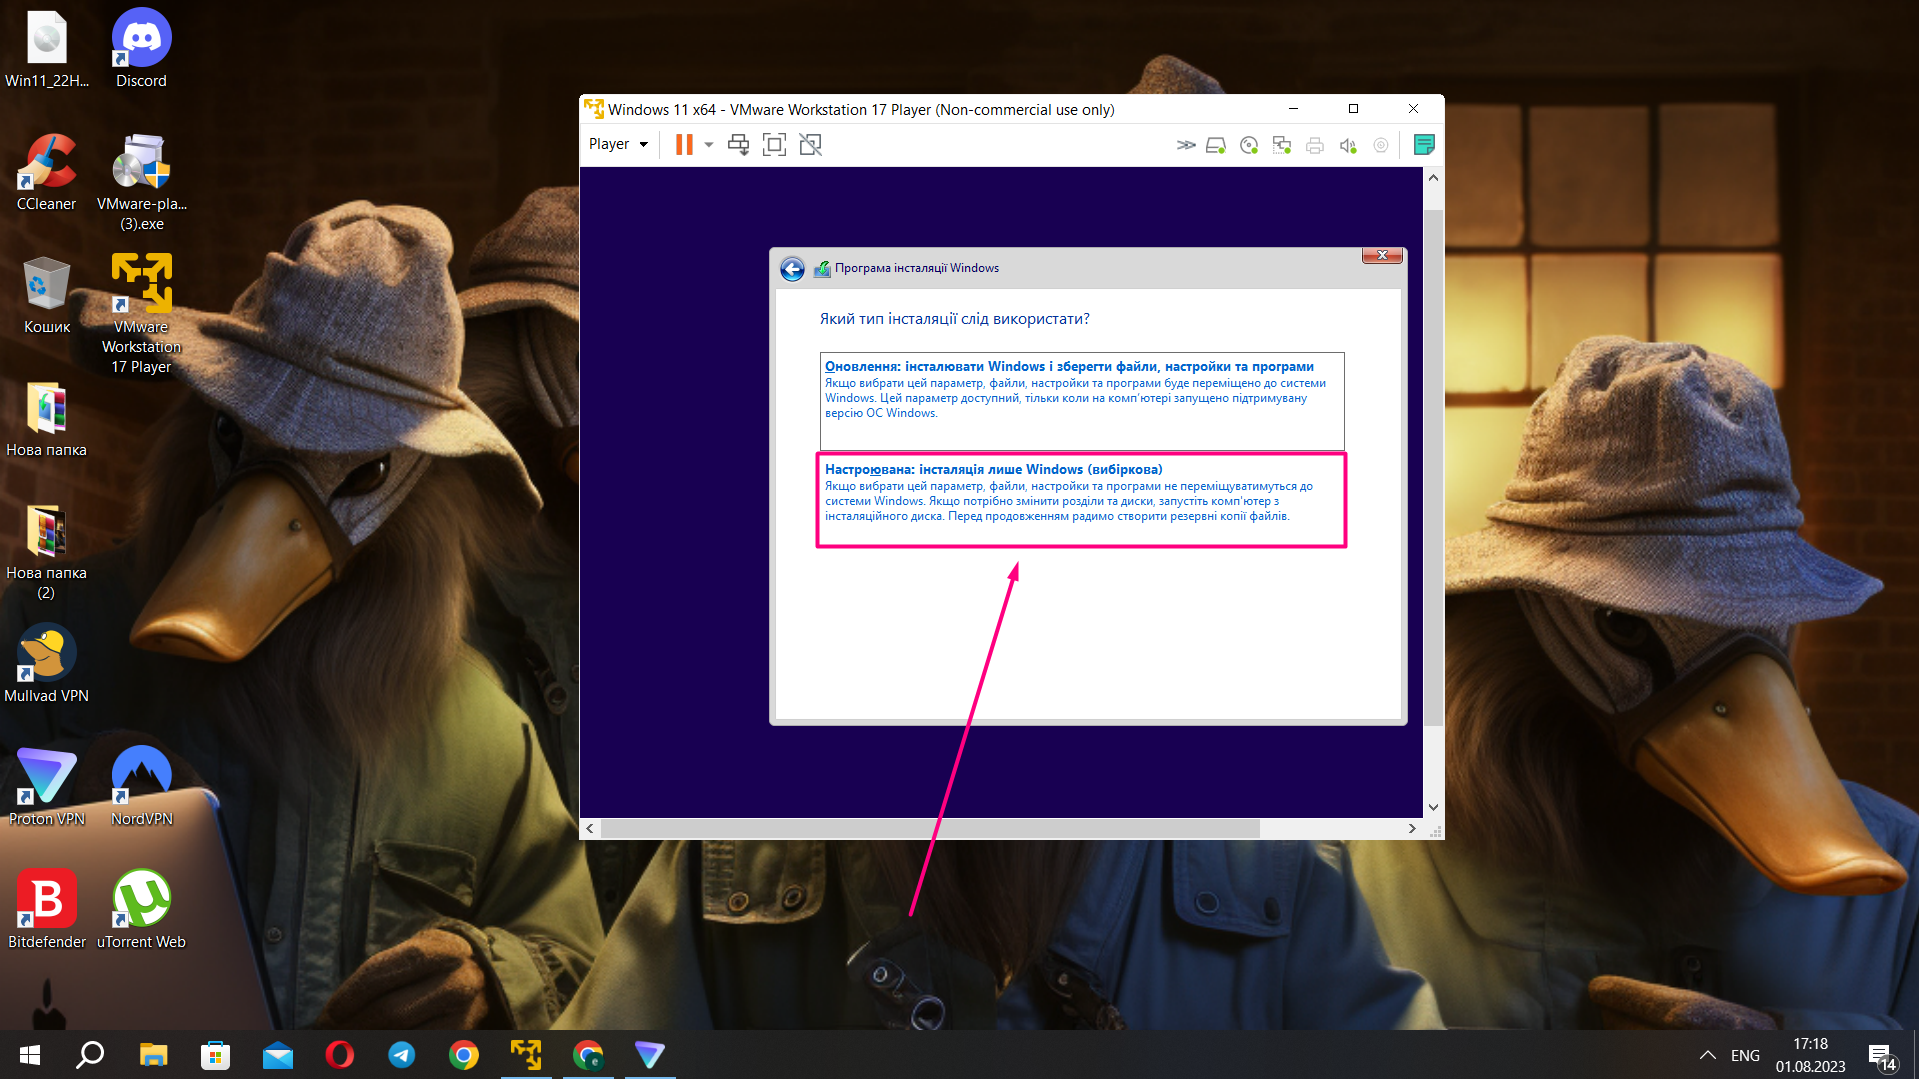Image resolution: width=1919 pixels, height=1079 pixels.
Task: Select the Win11_22H ISO desktop file
Action: point(47,48)
